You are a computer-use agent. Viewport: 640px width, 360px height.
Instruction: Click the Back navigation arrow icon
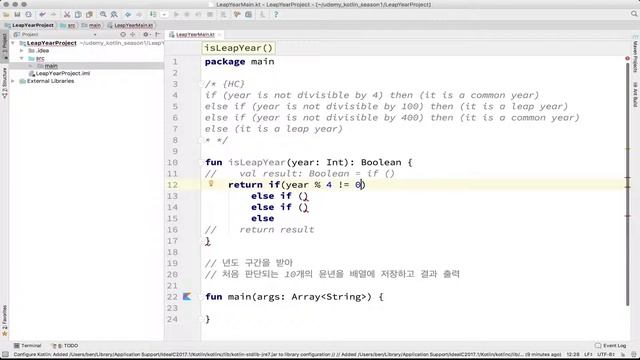[128, 15]
